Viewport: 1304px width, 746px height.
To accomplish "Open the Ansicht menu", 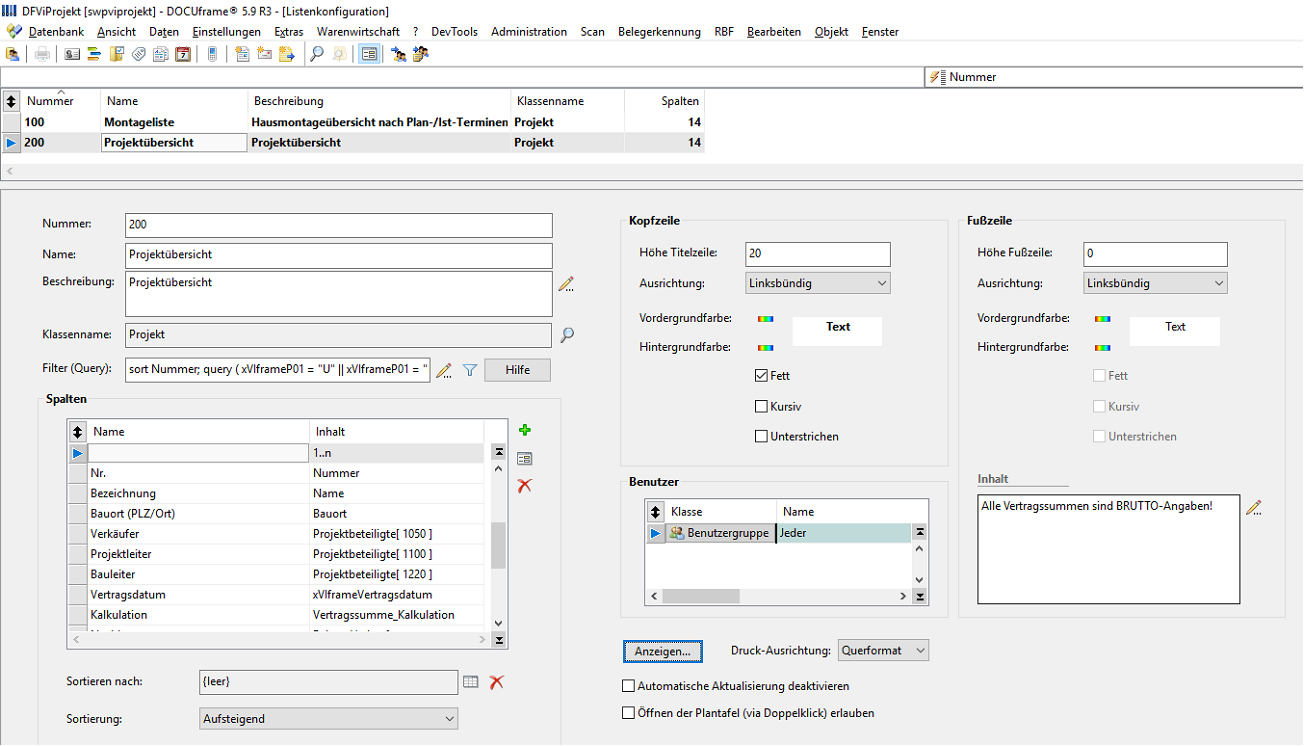I will coord(116,32).
